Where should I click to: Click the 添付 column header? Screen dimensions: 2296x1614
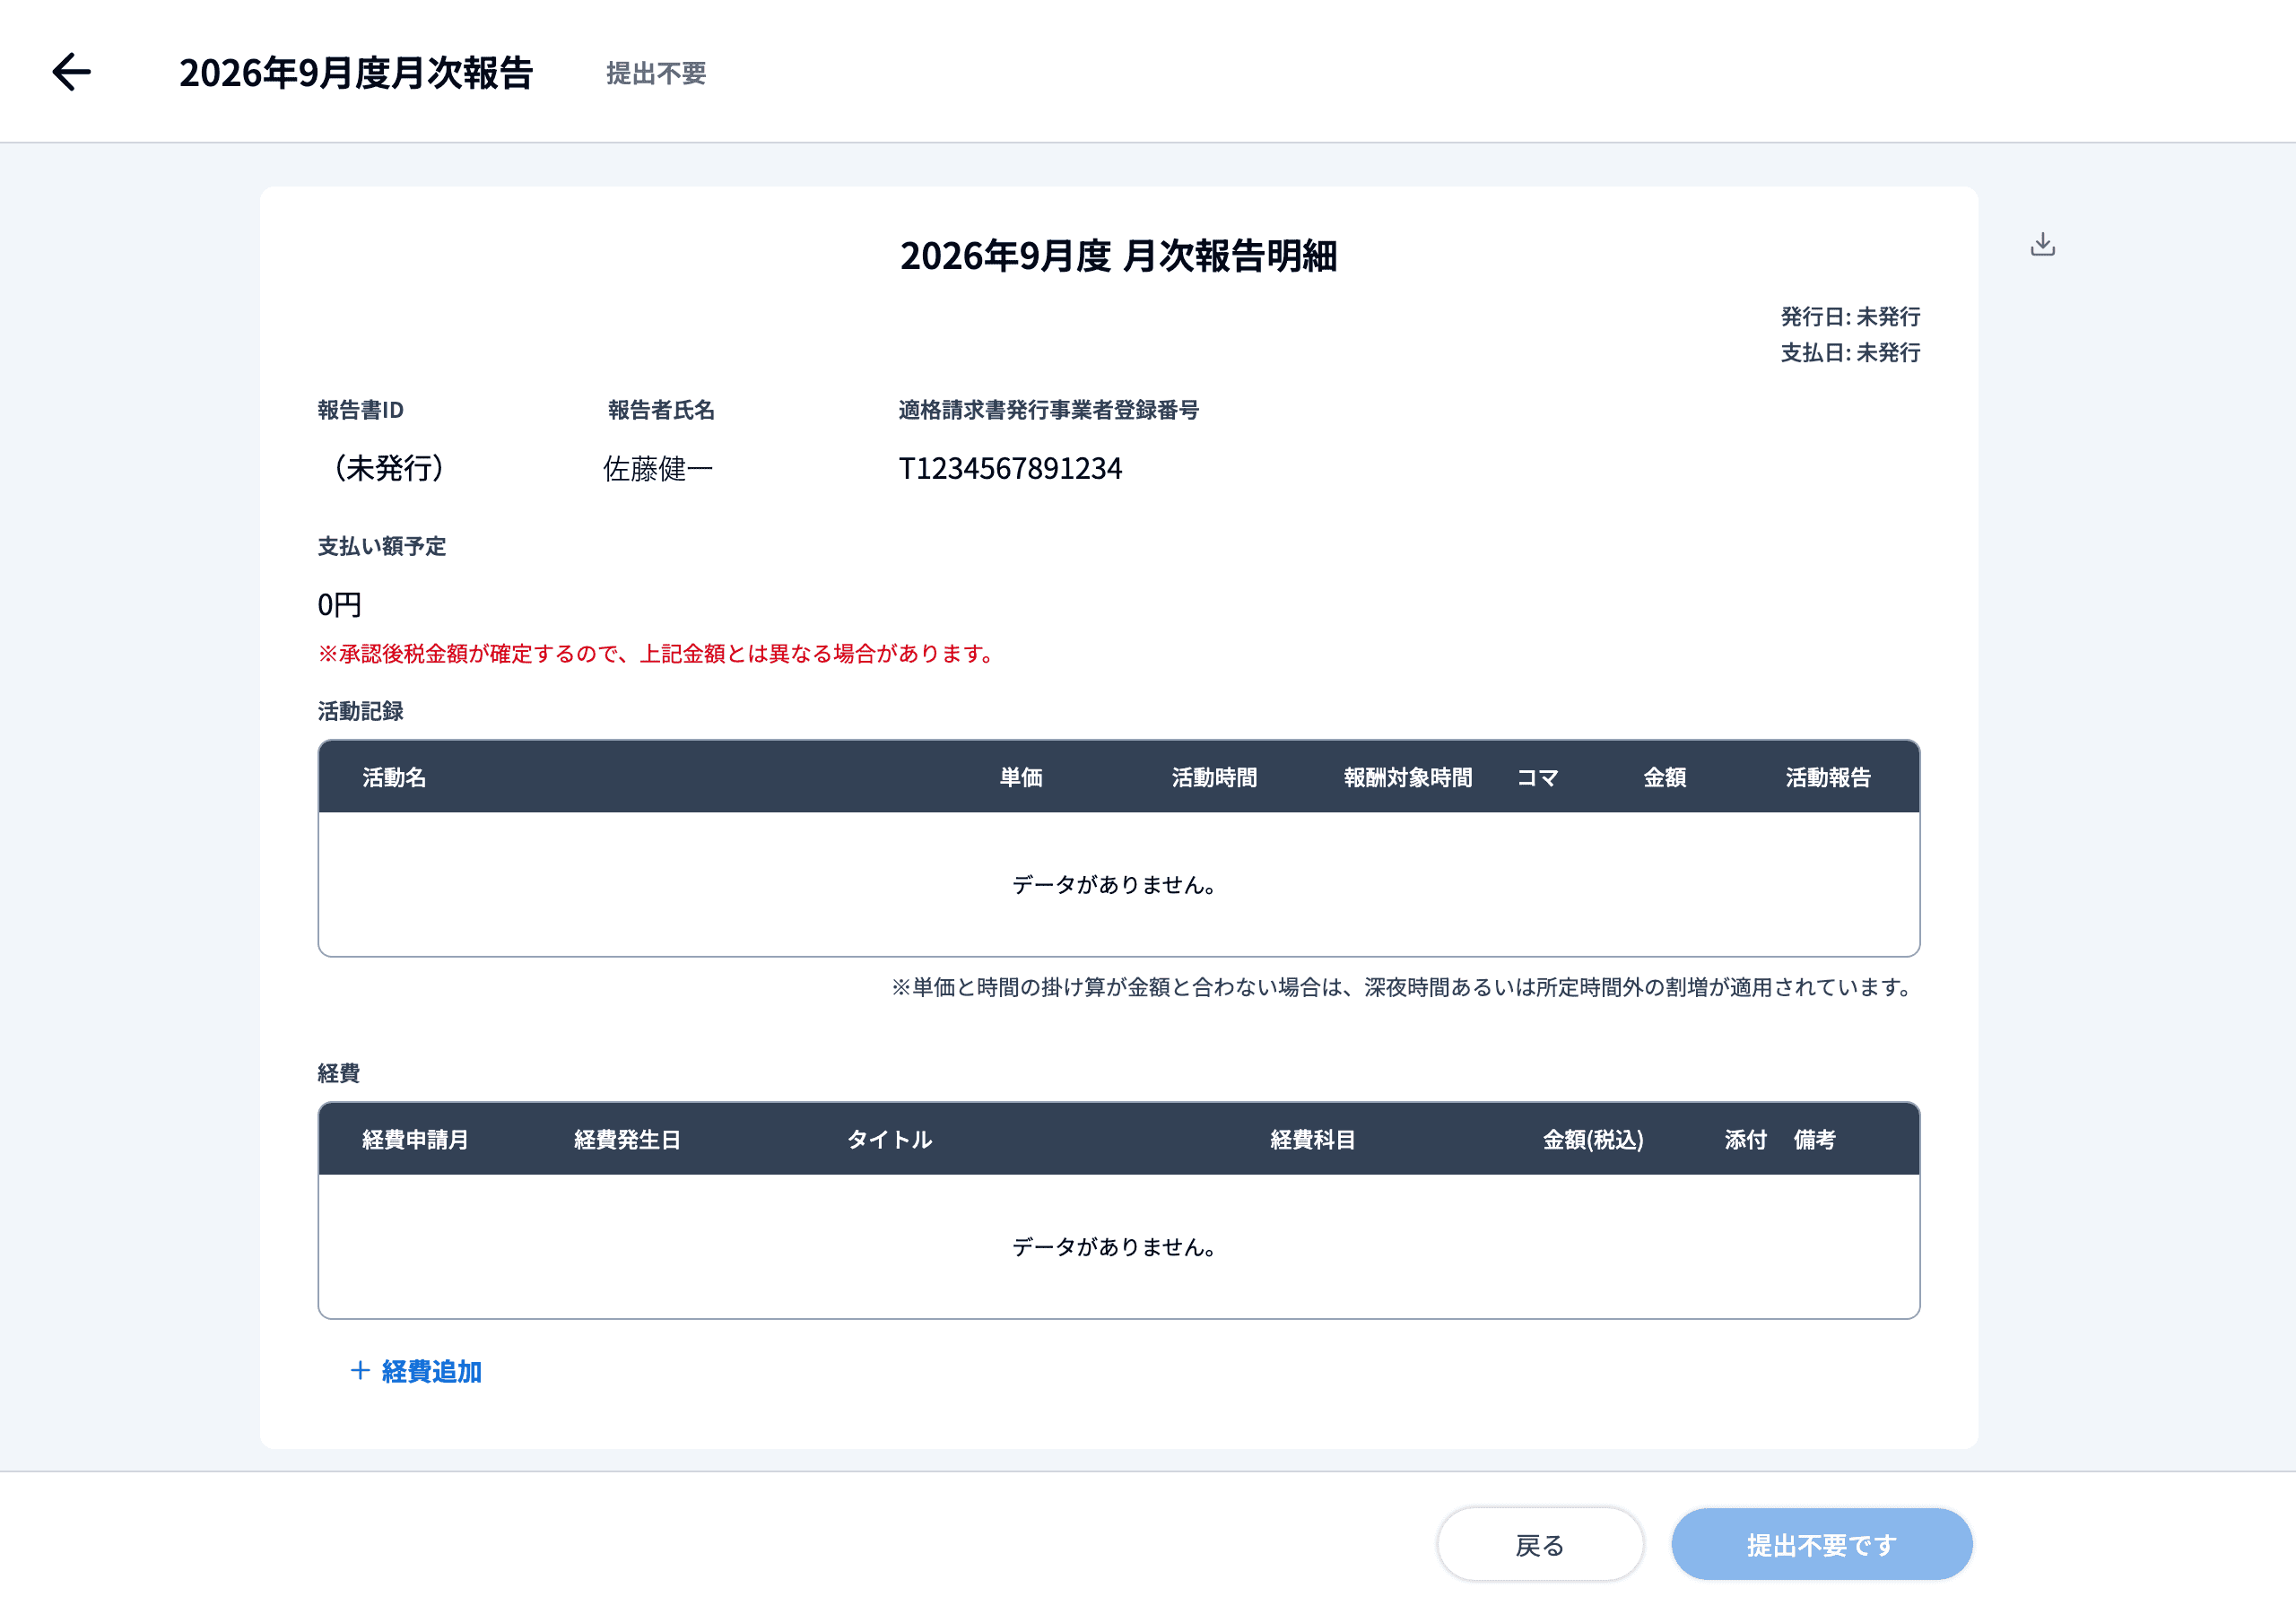[x=1746, y=1140]
